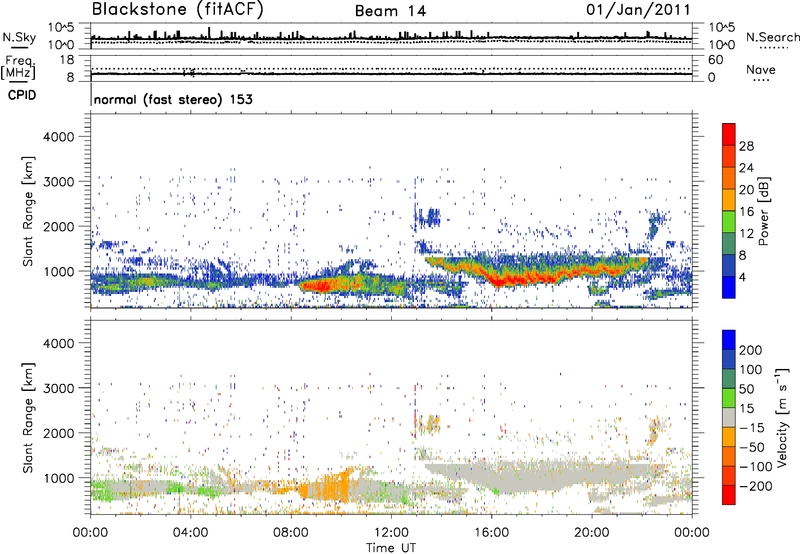The image size is (800, 554).
Task: Click the '04:00' time axis label
Action: pyautogui.click(x=190, y=533)
